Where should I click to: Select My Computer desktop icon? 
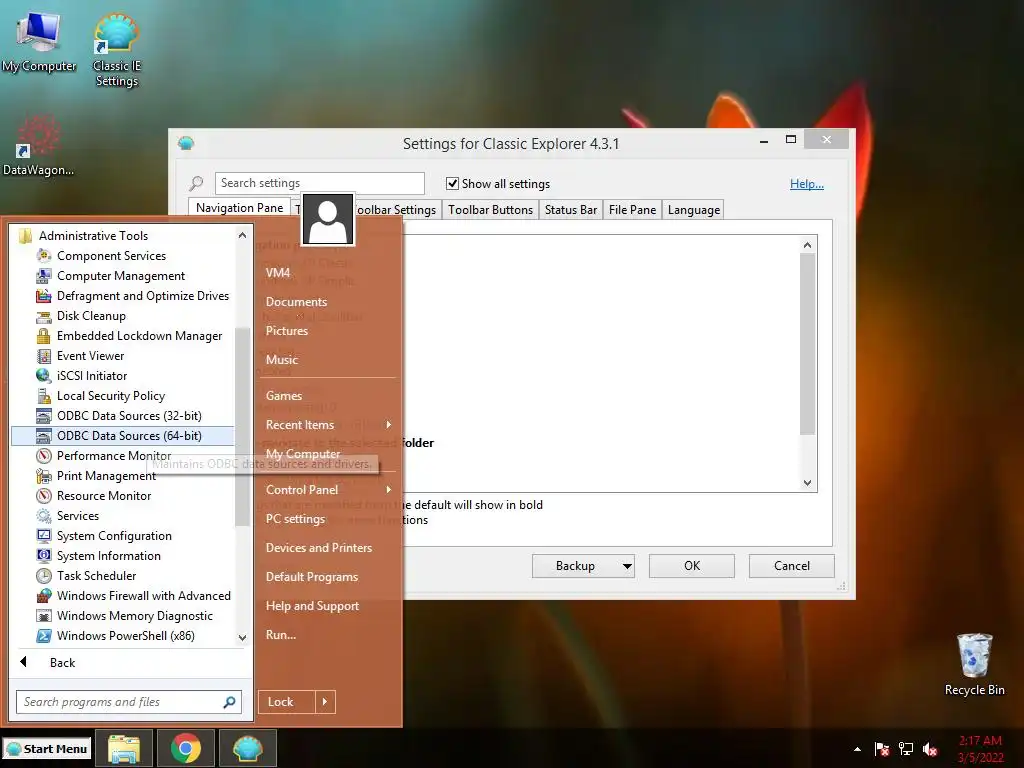coord(39,42)
